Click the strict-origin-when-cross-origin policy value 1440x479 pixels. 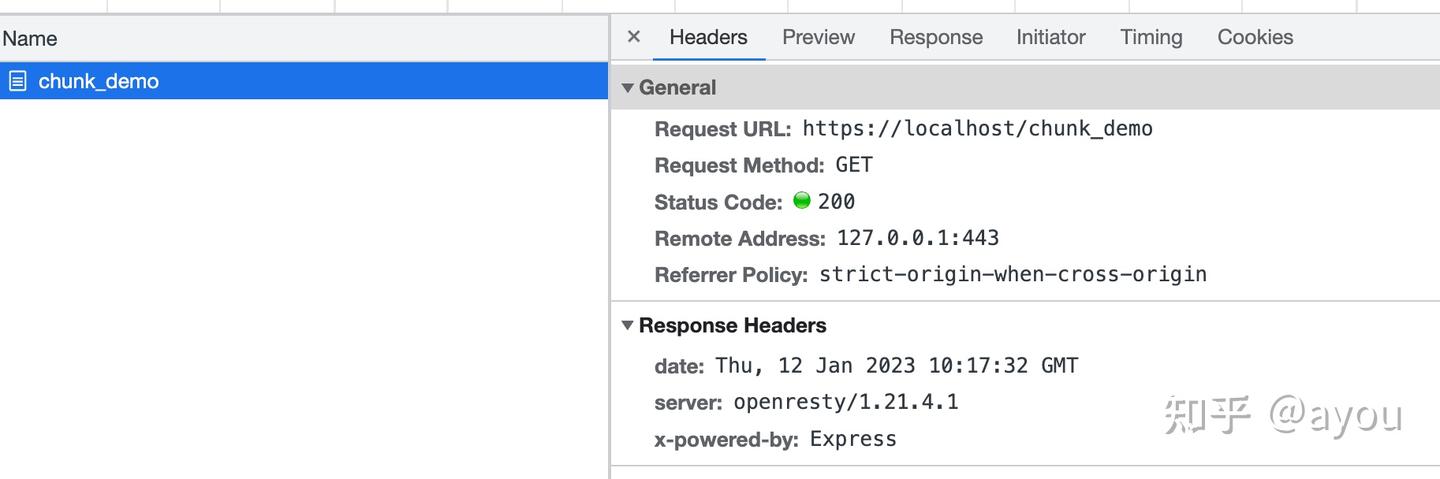1012,274
